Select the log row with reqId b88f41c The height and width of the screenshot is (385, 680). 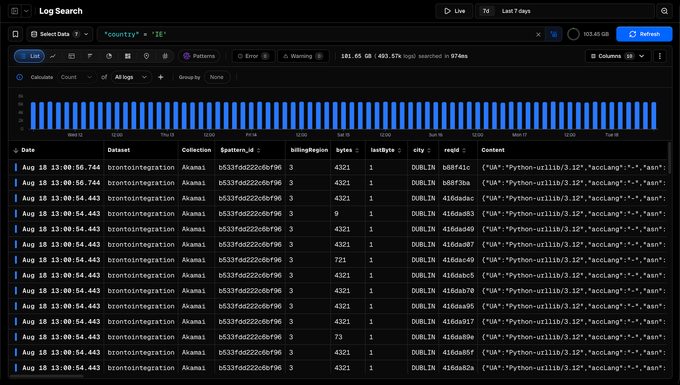coord(338,167)
